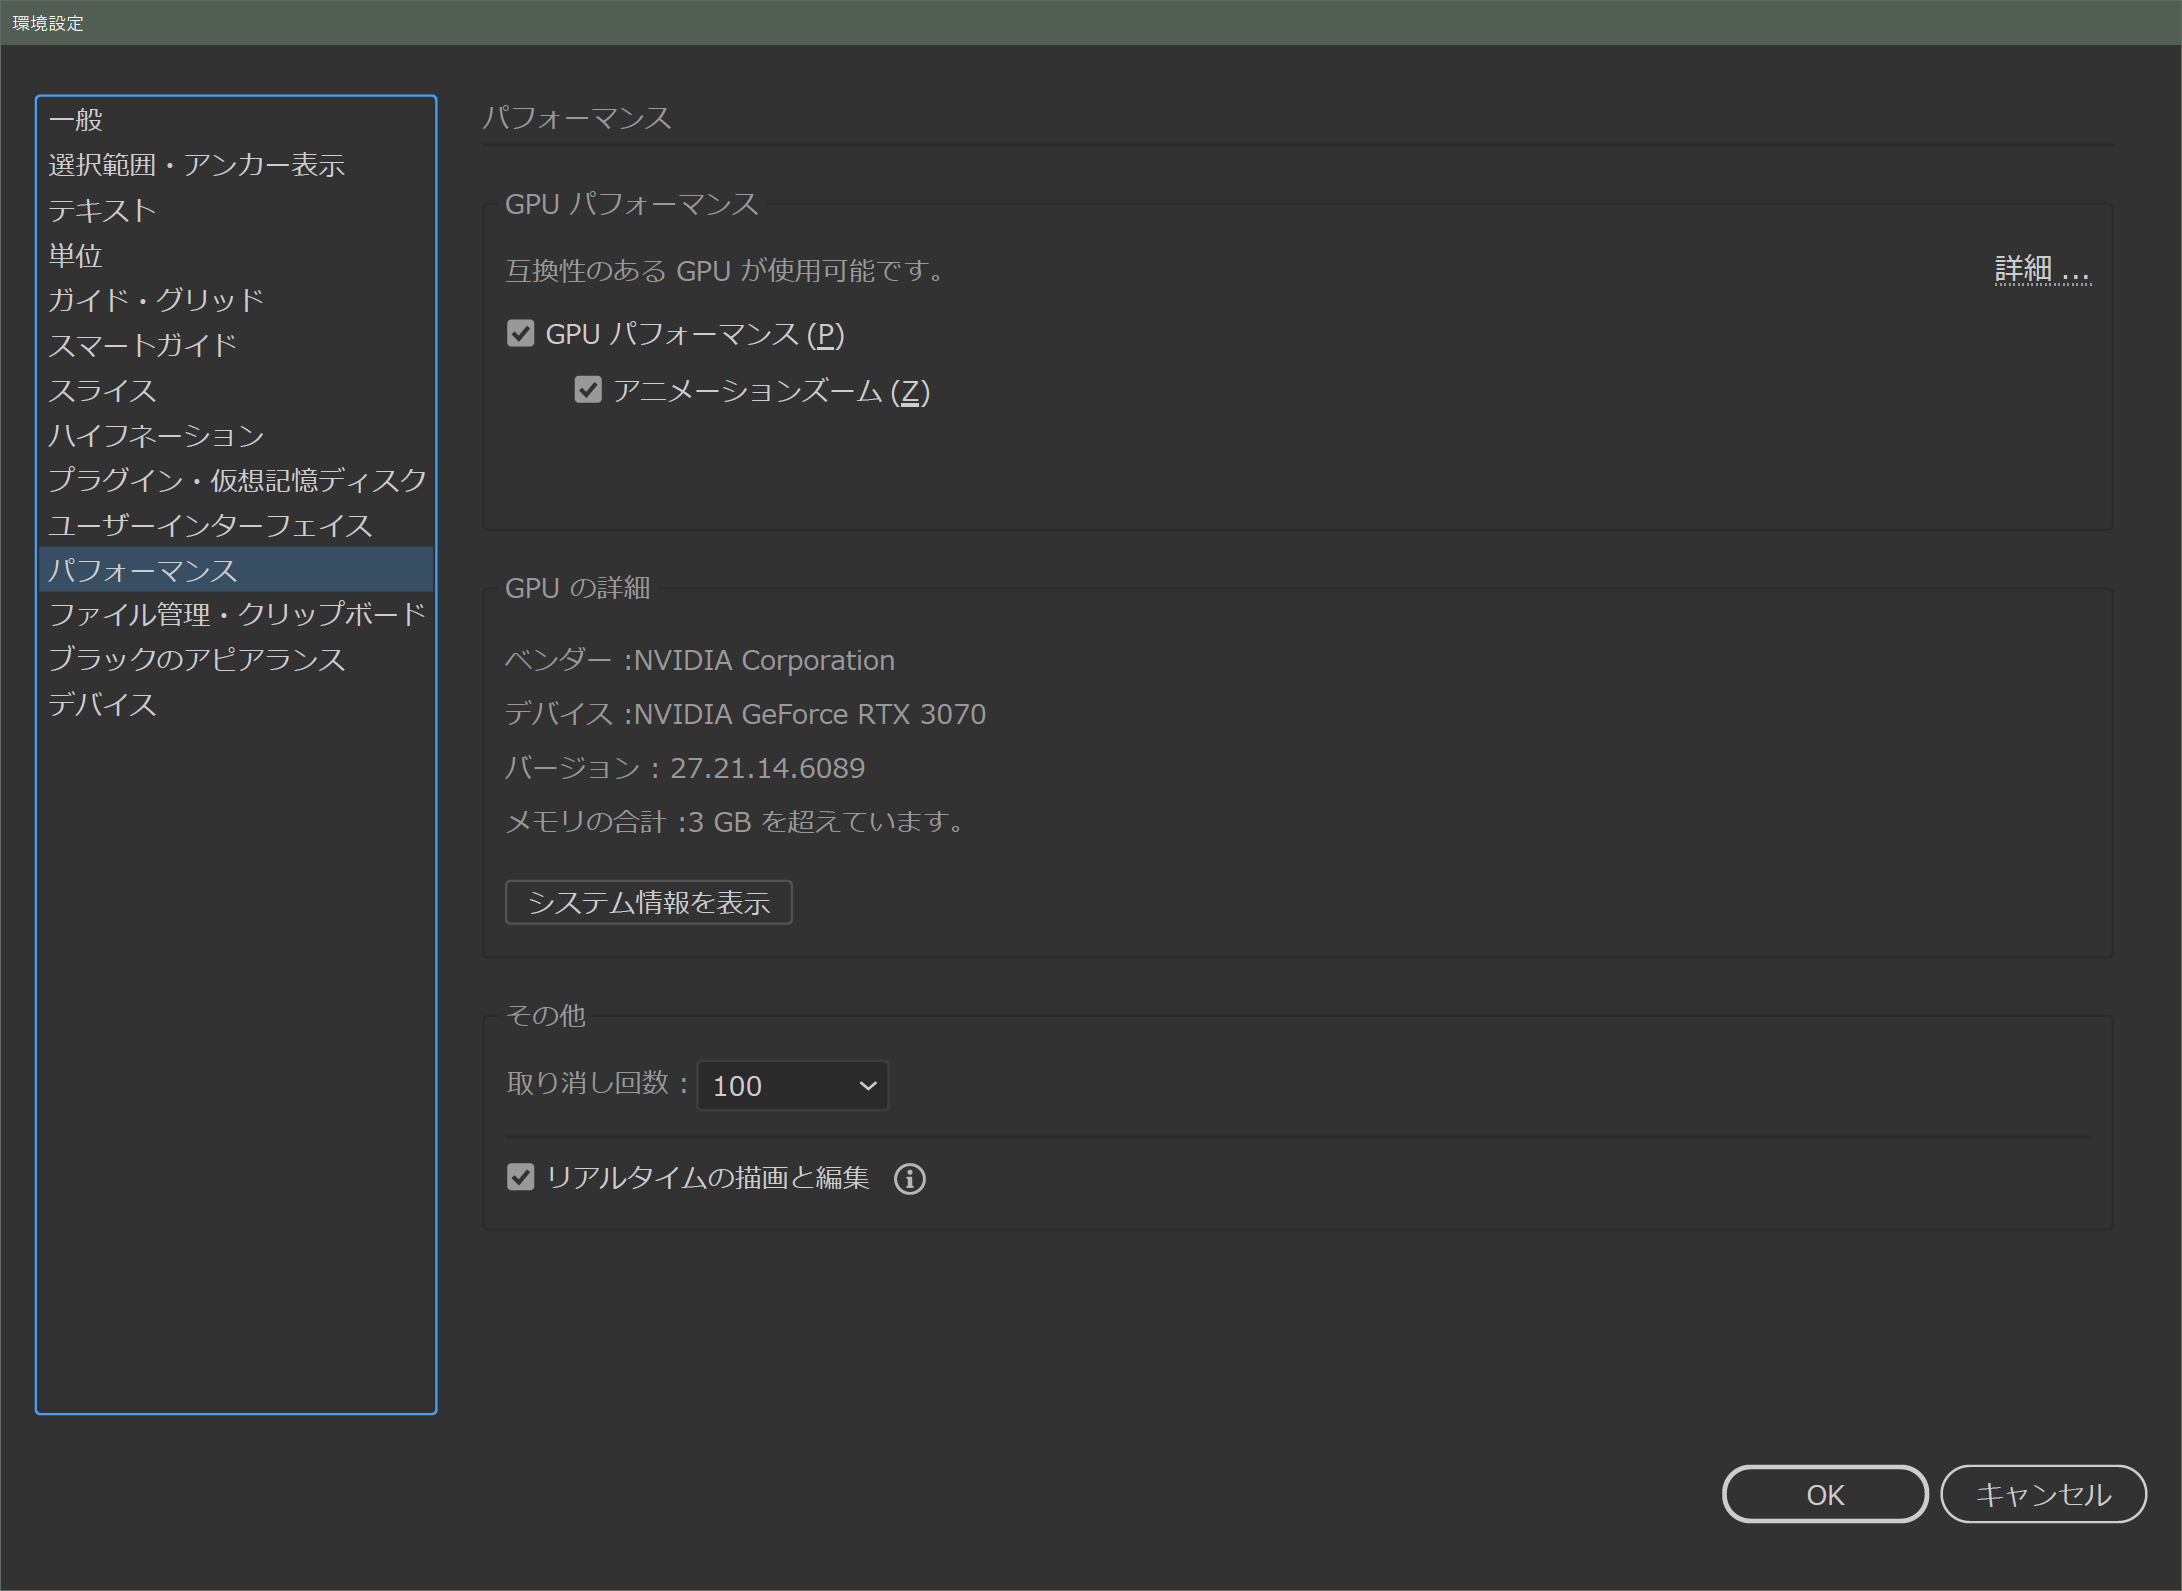The image size is (2182, 1591).
Task: Open the デバイス category
Action: 236,704
